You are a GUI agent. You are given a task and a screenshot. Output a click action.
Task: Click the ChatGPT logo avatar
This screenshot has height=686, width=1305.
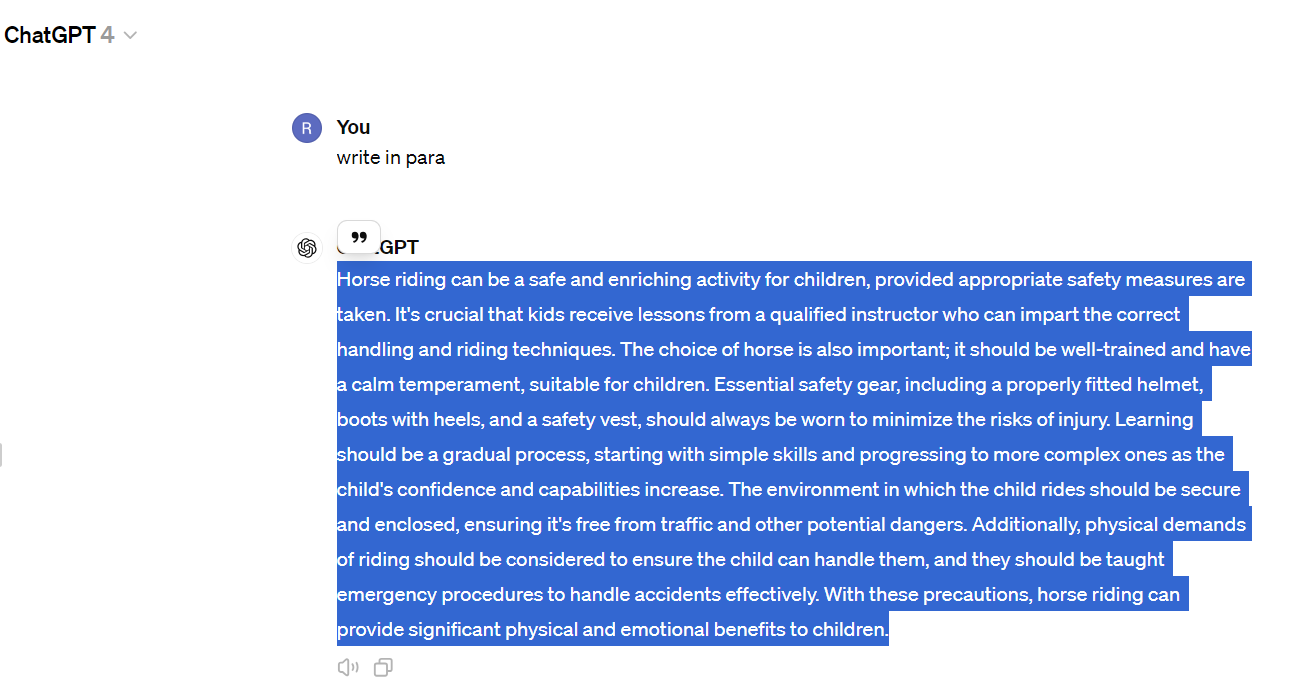point(307,247)
